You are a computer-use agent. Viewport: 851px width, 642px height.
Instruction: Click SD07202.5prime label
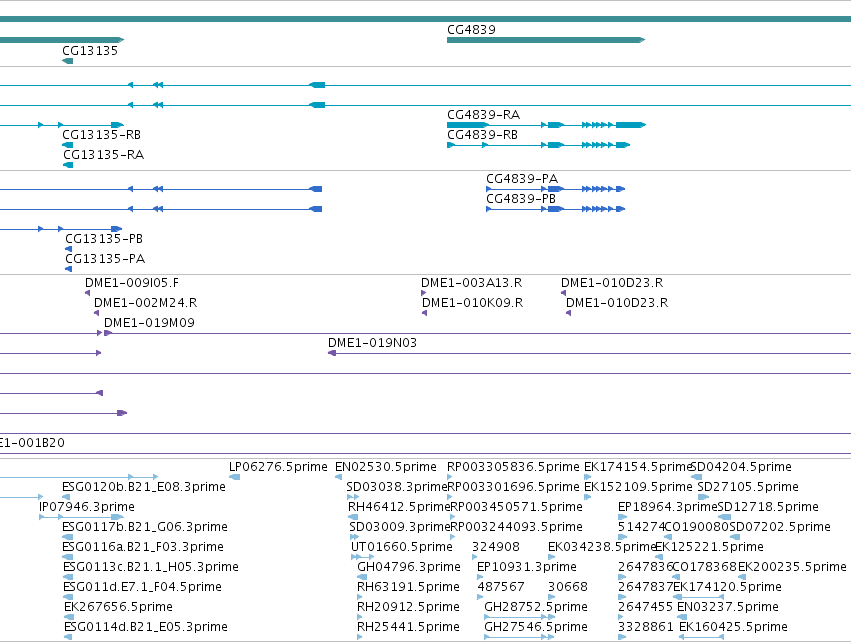[x=780, y=527]
